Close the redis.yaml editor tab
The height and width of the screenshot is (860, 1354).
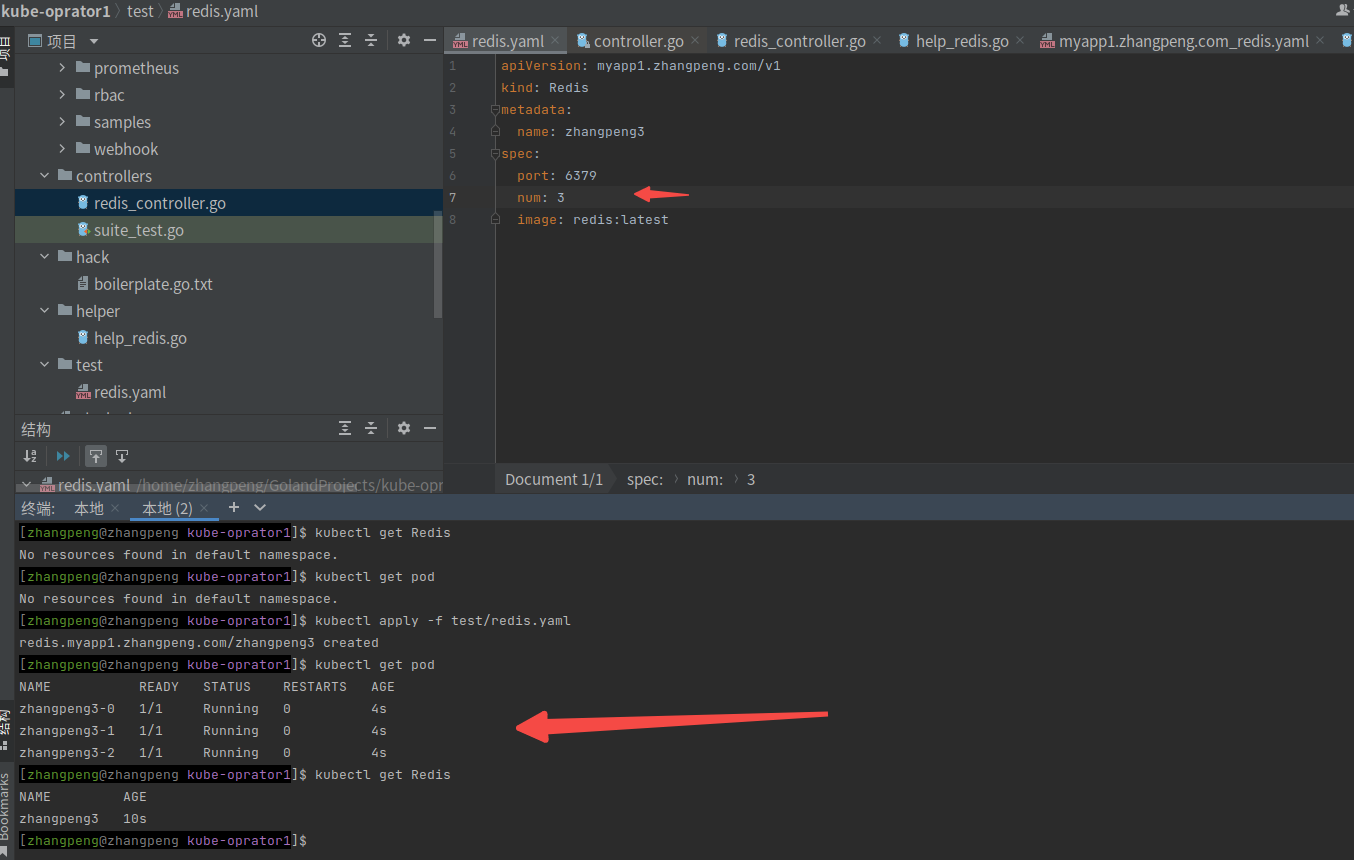point(556,41)
